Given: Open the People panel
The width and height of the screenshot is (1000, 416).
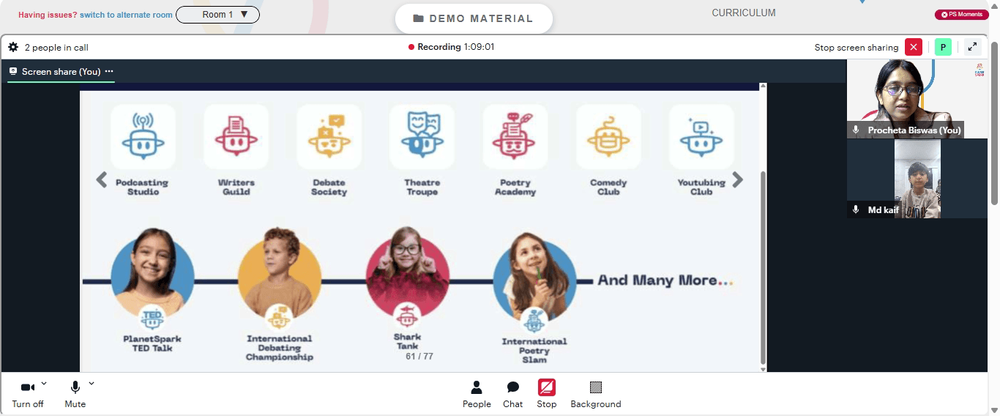Looking at the screenshot, I should [x=476, y=394].
